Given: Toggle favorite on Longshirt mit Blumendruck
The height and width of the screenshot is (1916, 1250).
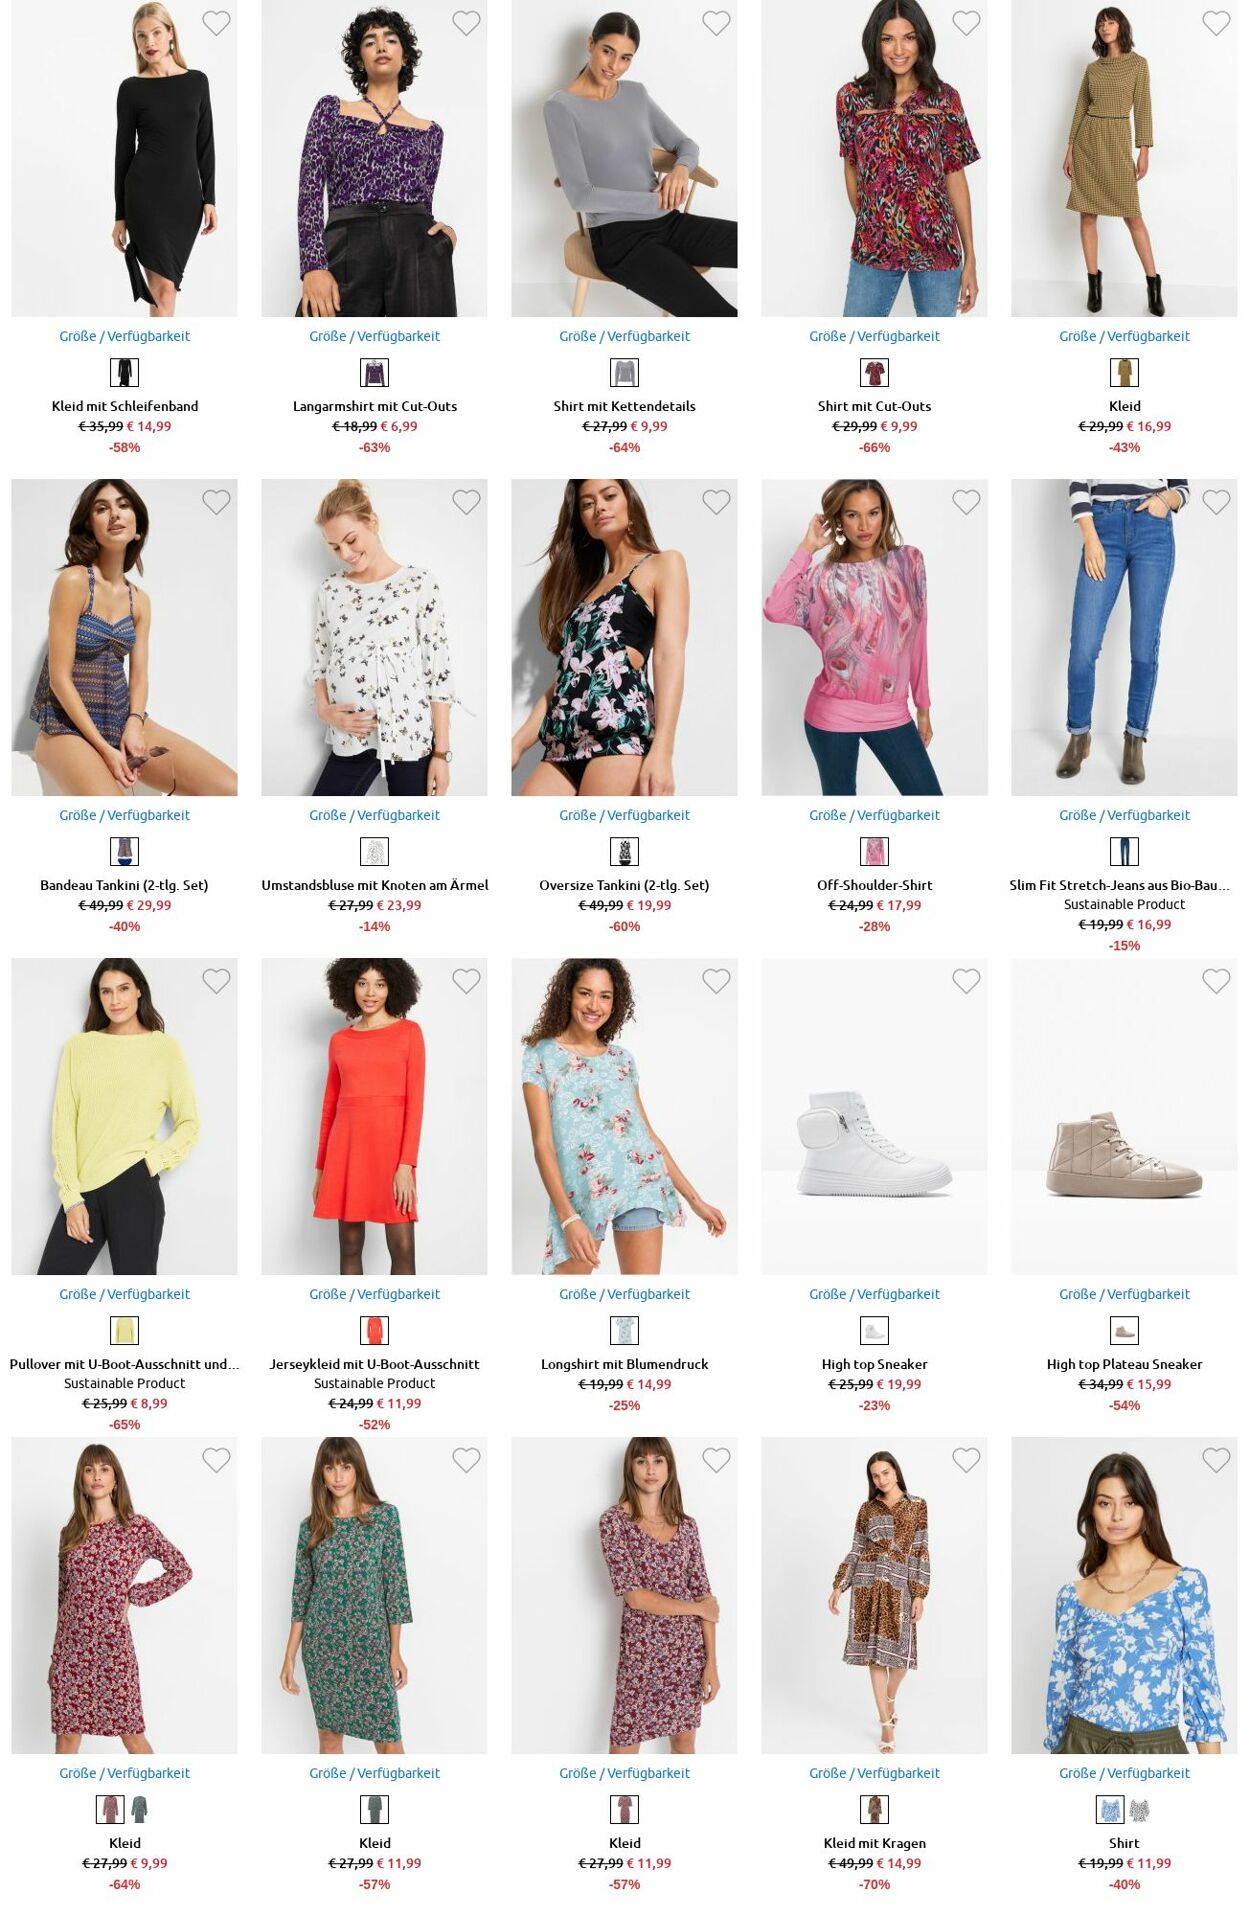Looking at the screenshot, I should pos(716,981).
